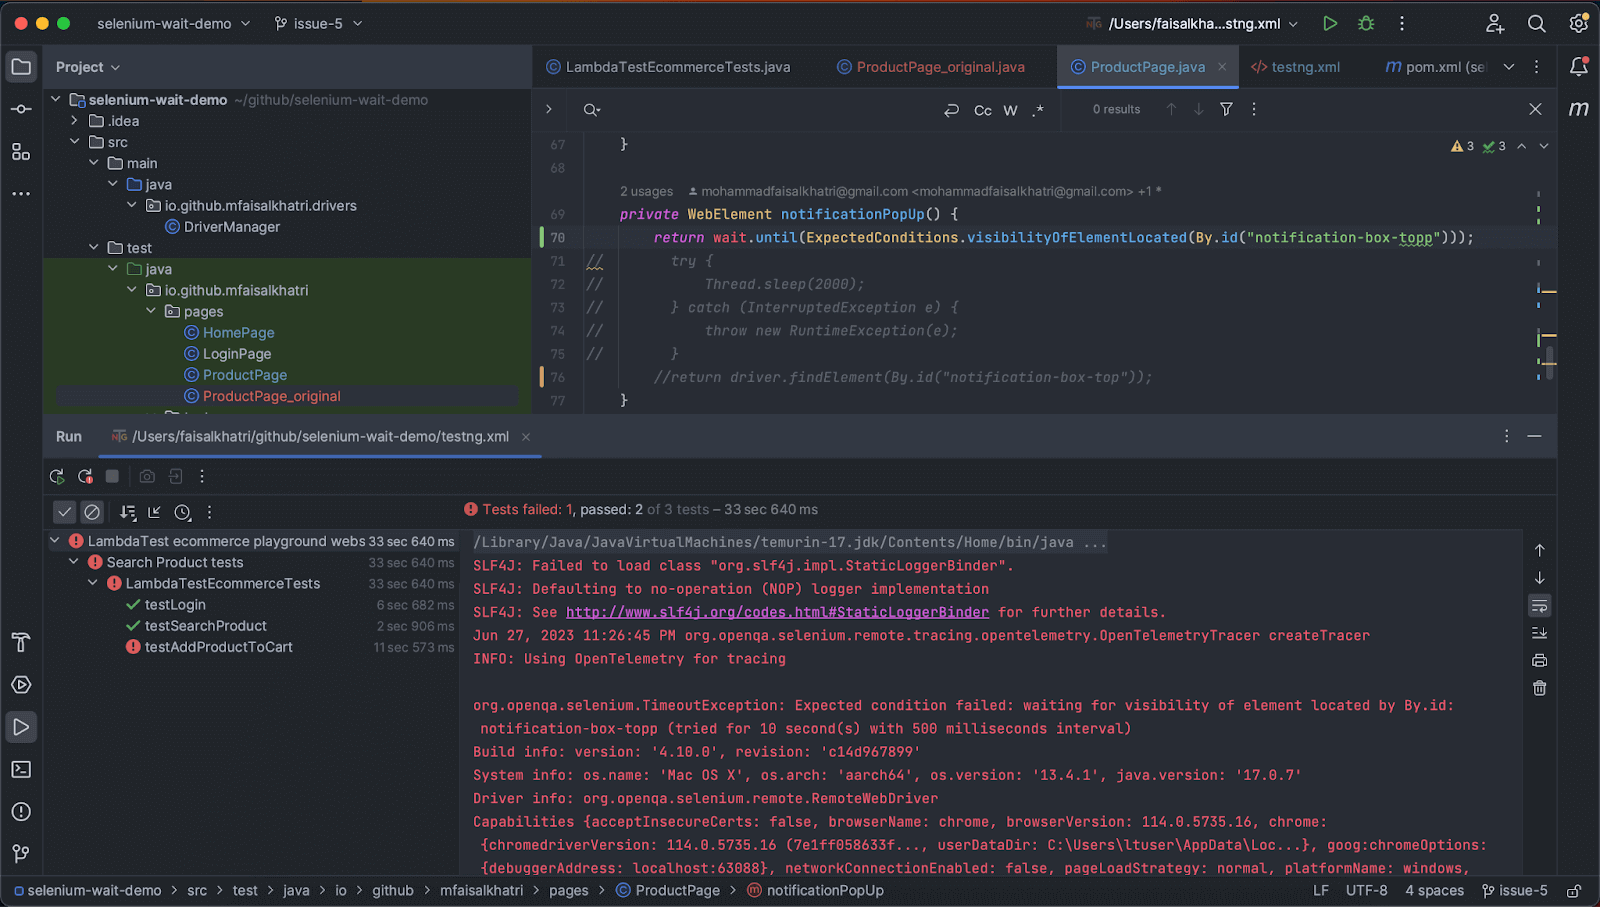Screen dimensions: 1600x907
Task: Open the Problems tool window
Action: [x=20, y=811]
